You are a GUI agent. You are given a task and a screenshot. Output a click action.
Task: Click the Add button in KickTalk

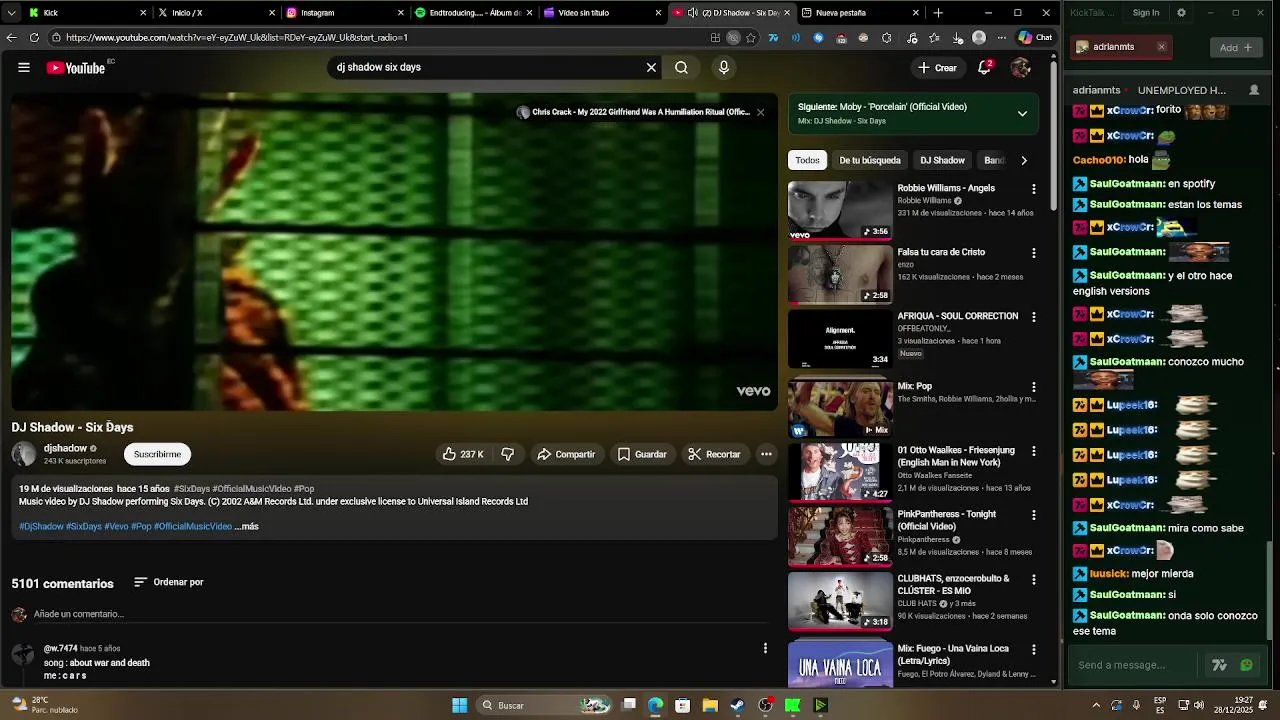point(1236,47)
